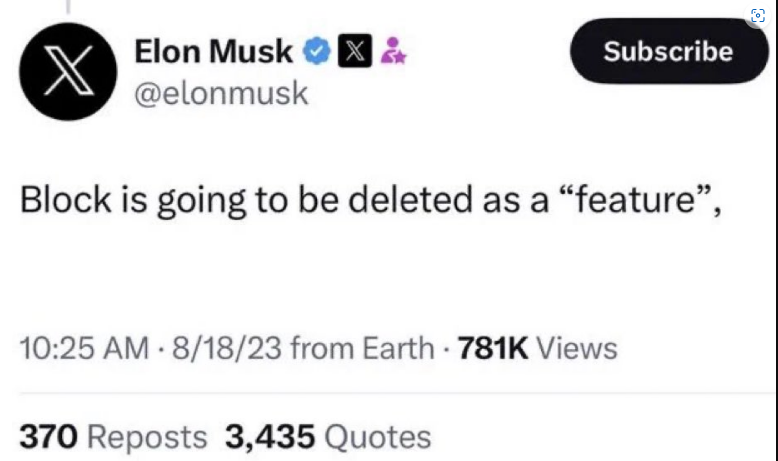Click the divider line below the timestamp

coord(397,393)
